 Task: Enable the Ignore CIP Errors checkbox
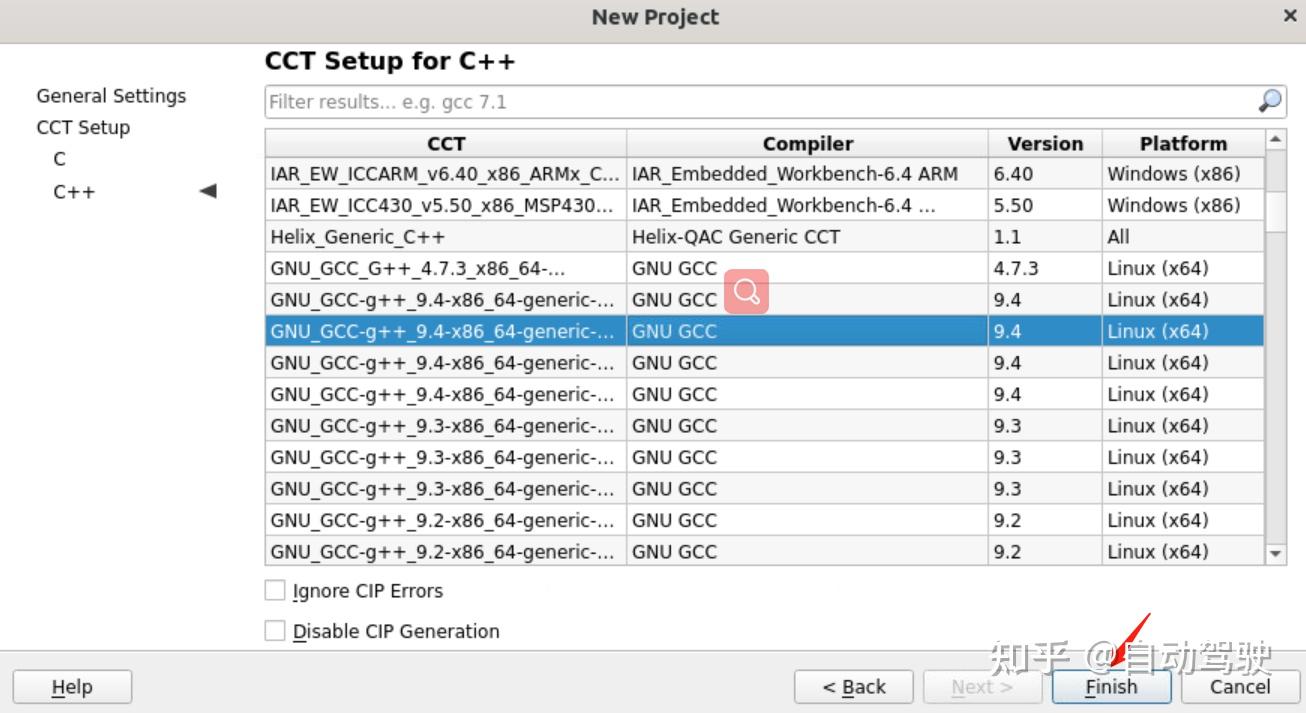click(275, 591)
